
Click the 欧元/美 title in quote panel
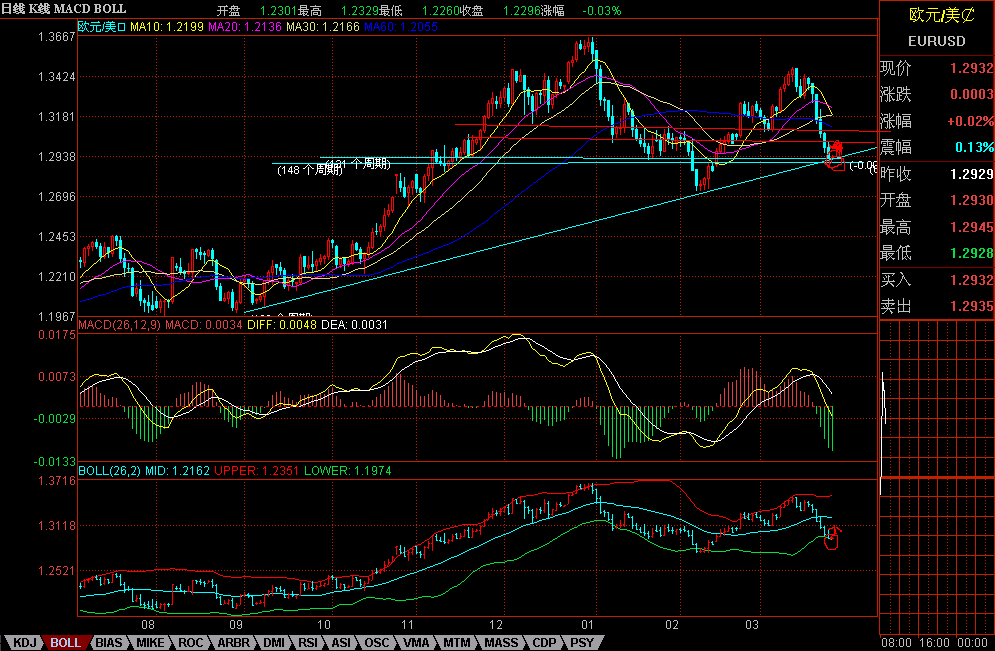click(x=942, y=15)
